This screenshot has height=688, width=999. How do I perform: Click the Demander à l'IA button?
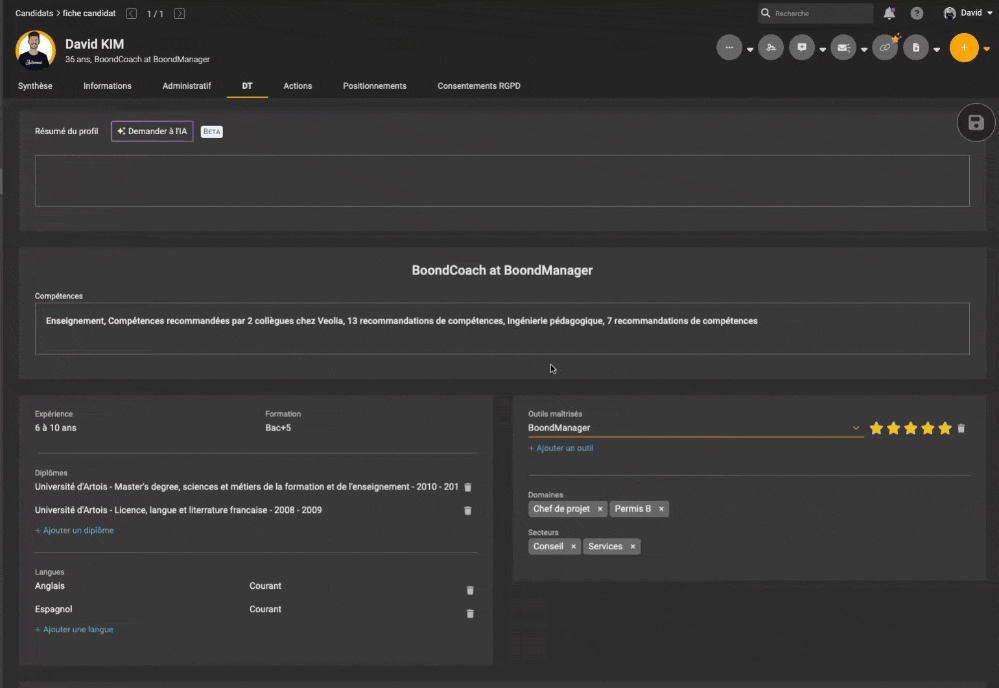coord(152,131)
